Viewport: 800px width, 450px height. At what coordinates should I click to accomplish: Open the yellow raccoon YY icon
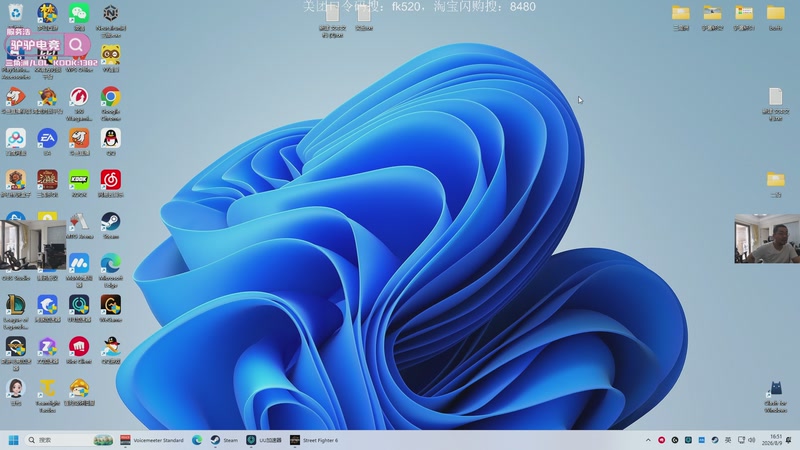[x=110, y=55]
